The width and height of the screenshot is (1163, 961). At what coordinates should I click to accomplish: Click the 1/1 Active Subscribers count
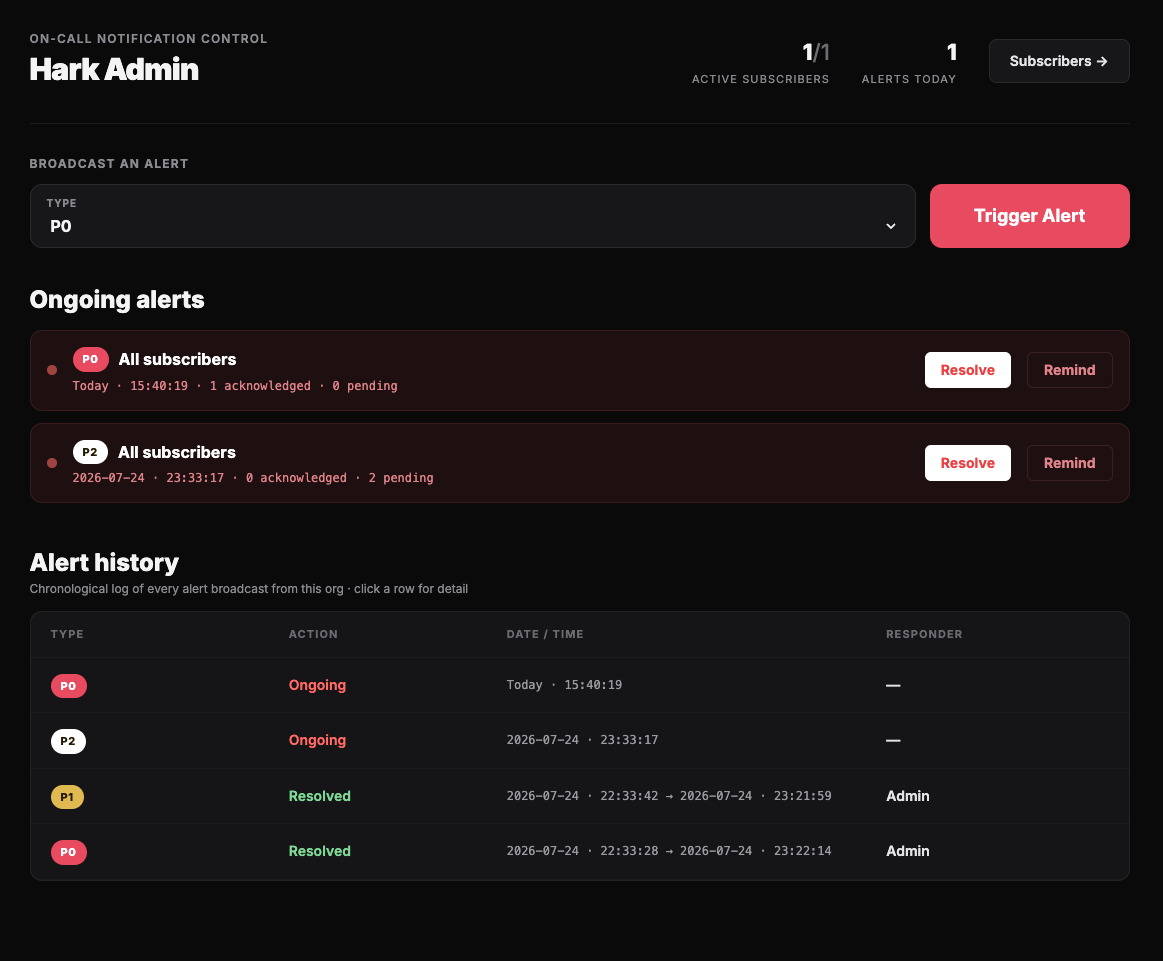(x=816, y=52)
